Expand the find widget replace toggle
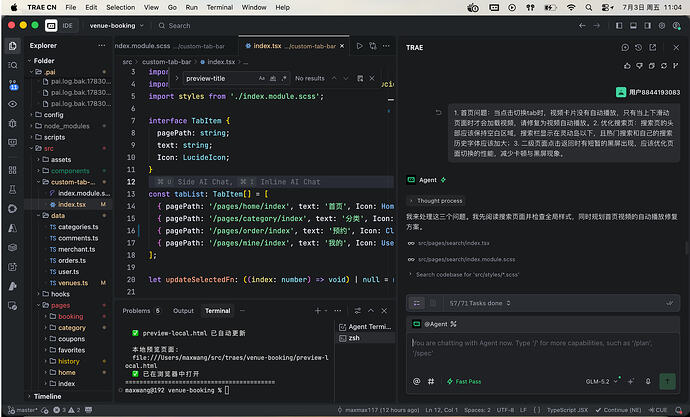 [x=177, y=78]
